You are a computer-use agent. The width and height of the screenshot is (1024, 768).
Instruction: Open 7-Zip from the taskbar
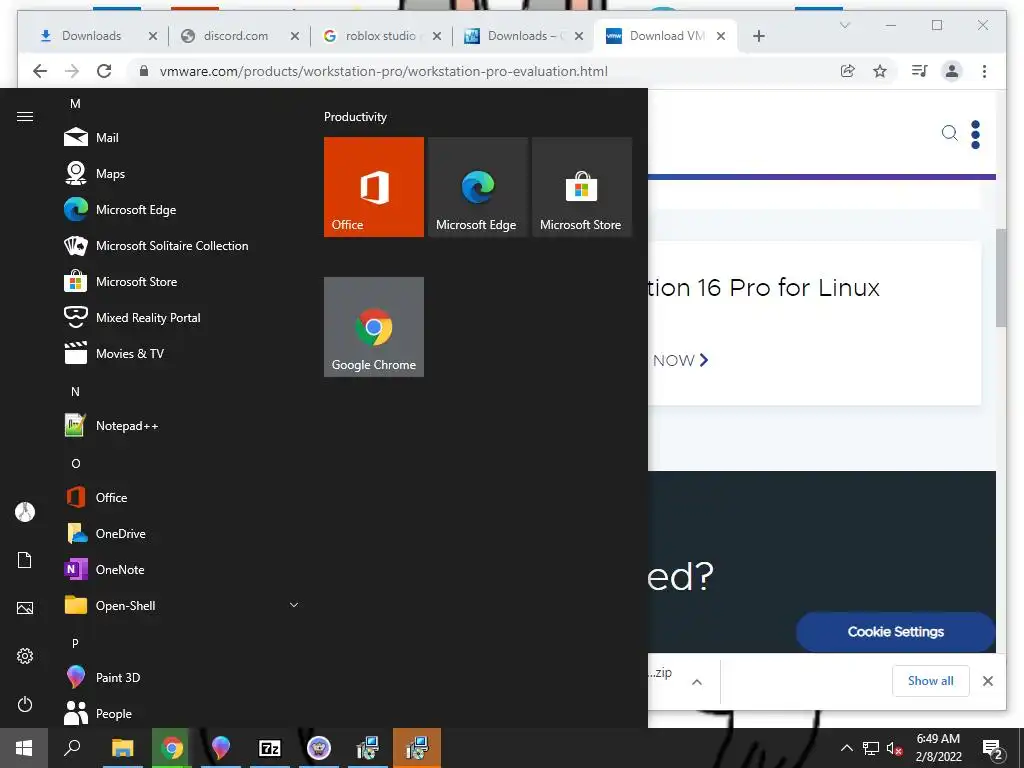click(x=270, y=748)
